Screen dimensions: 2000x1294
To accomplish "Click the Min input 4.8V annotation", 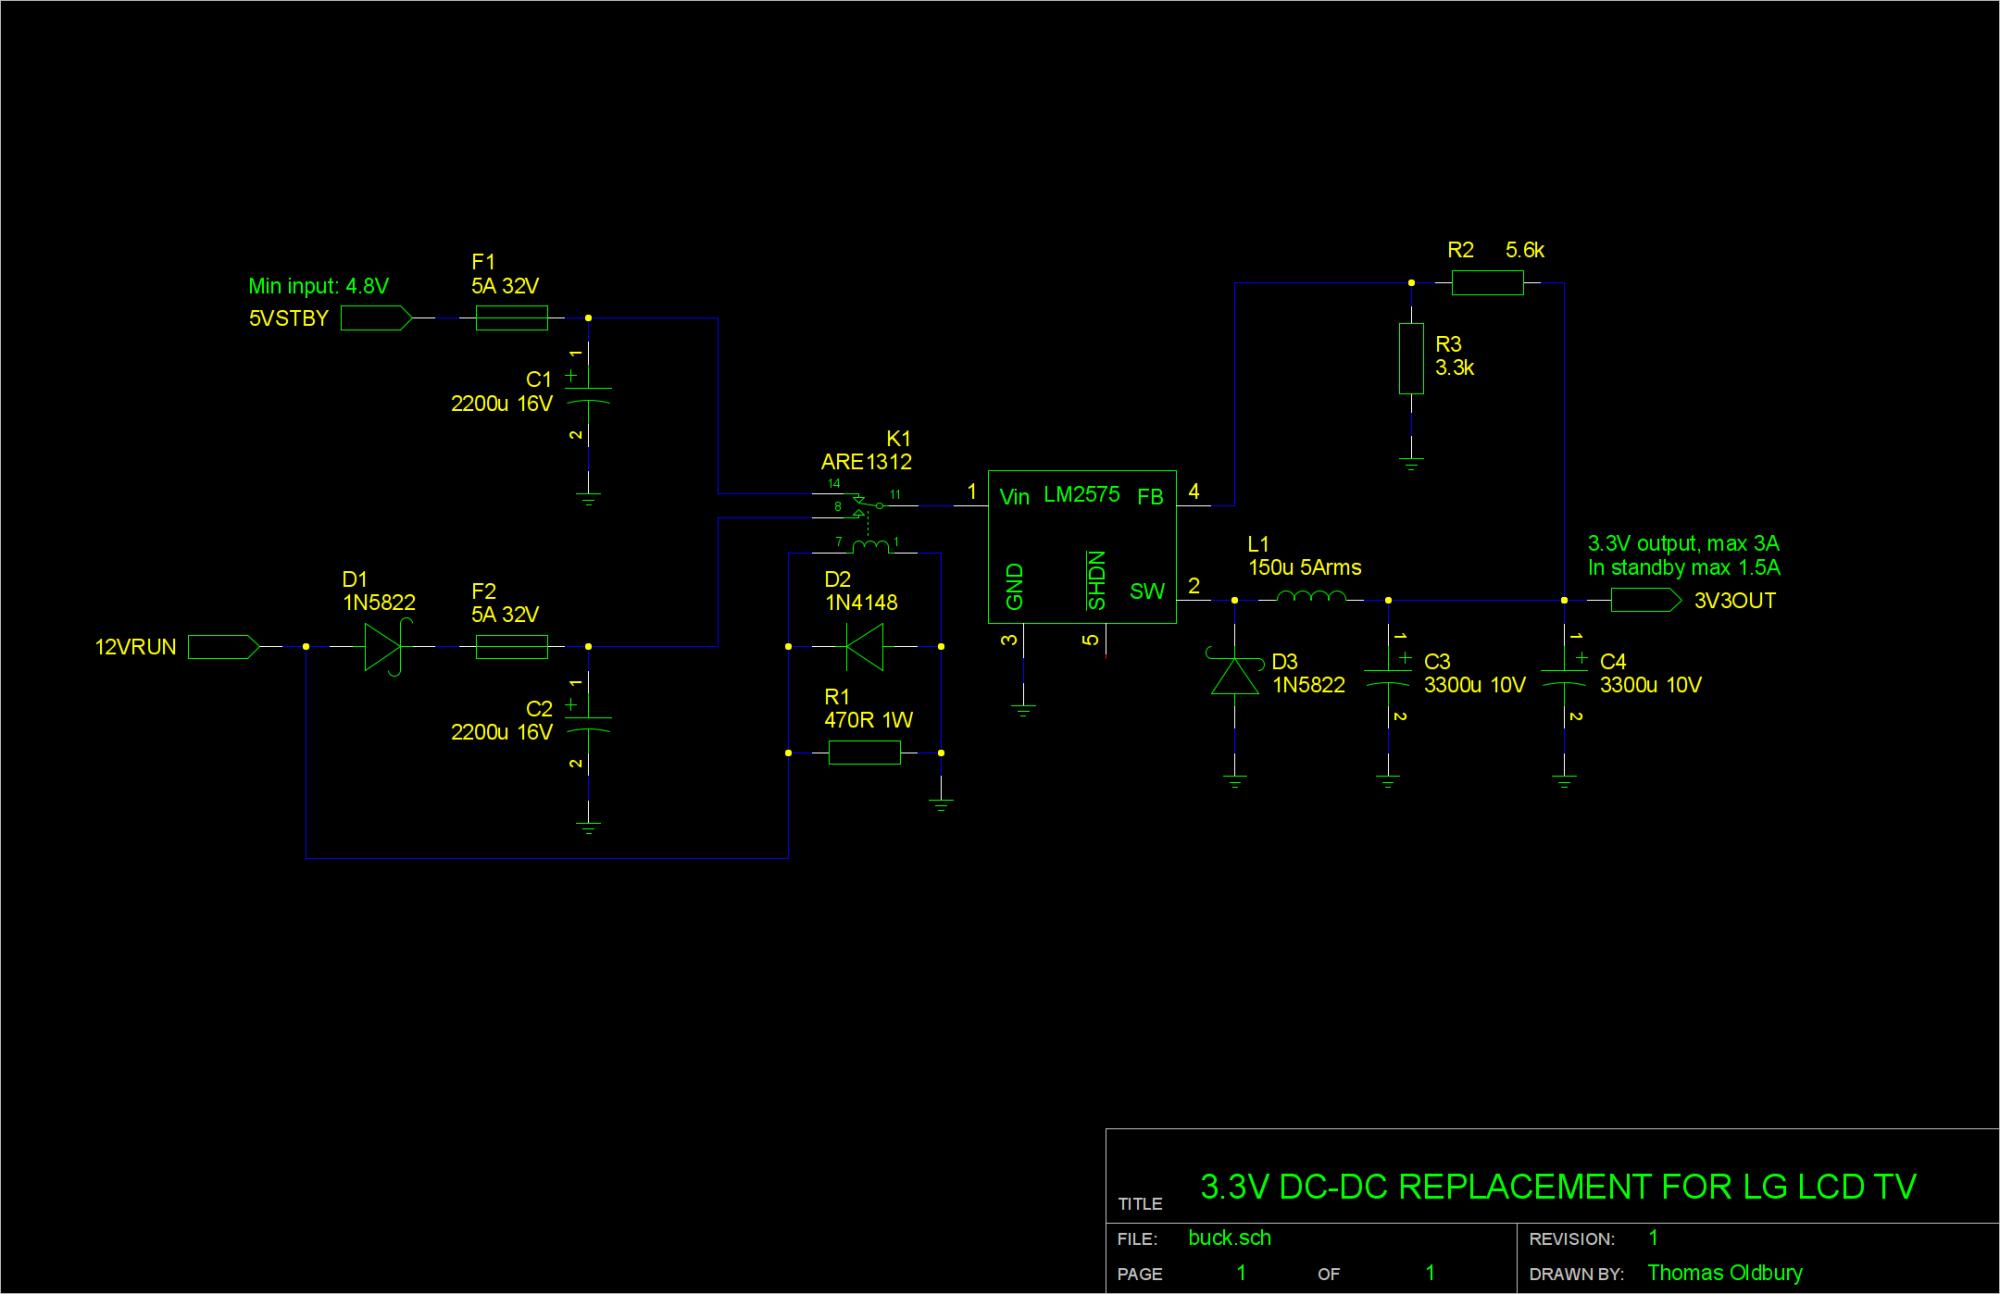I will [x=318, y=286].
